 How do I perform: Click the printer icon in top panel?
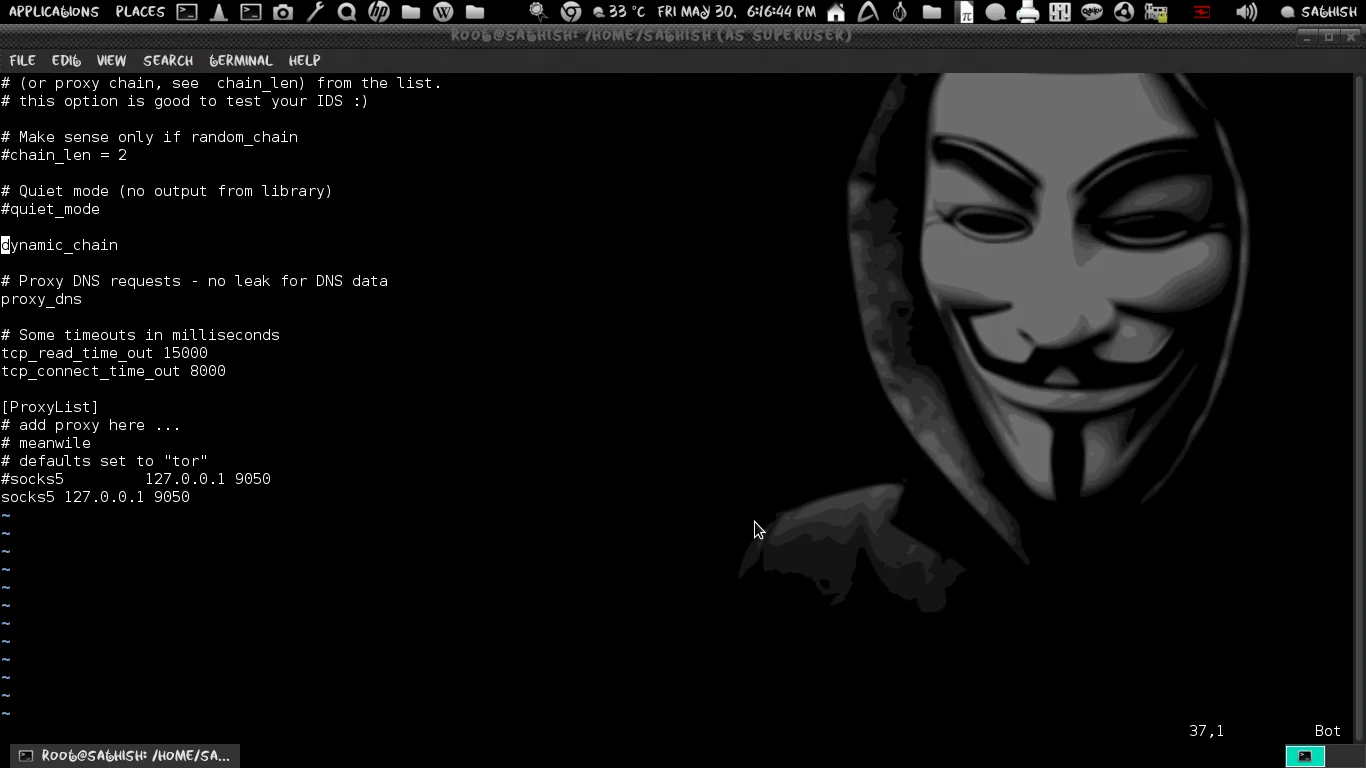(1028, 12)
